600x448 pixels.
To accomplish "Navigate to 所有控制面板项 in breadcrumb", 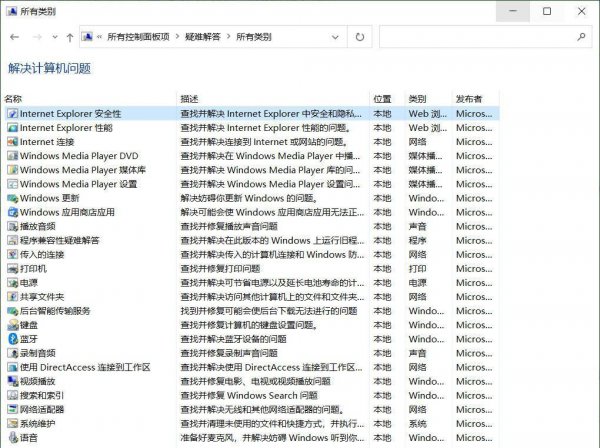I will click(x=138, y=37).
